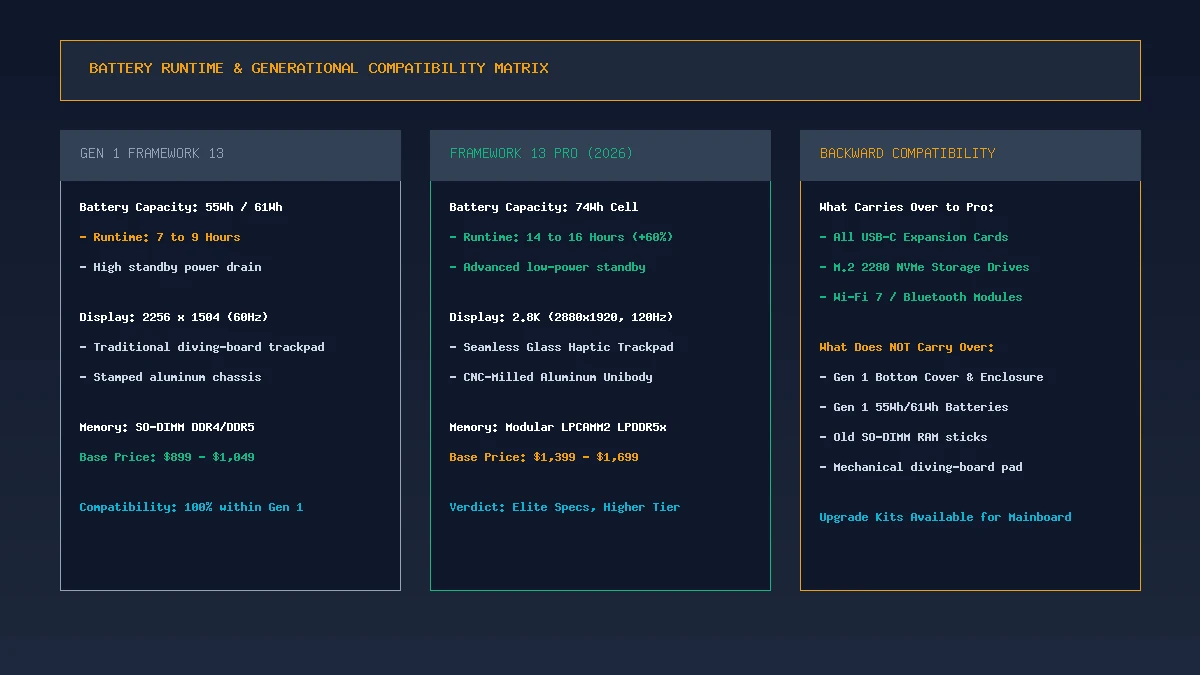This screenshot has width=1200, height=675.
Task: Click 'Memory: SO-DIMM DDR4/DDR5' line
Action: [167, 427]
